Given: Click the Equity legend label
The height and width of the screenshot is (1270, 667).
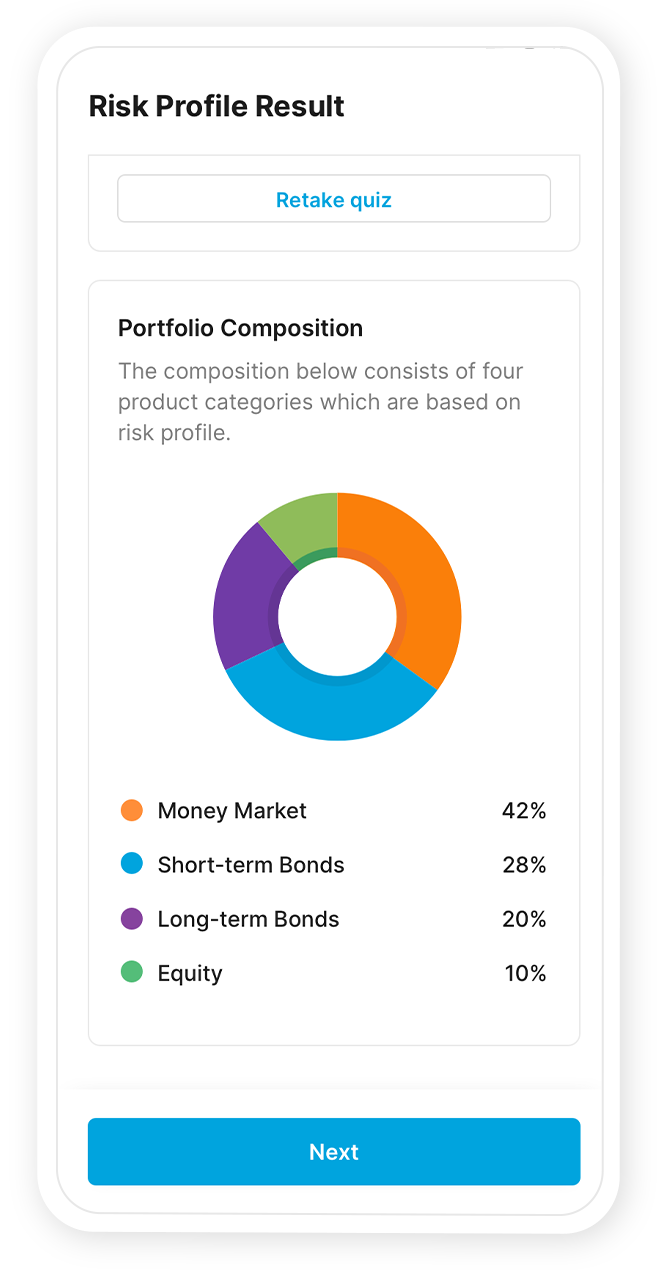Looking at the screenshot, I should coord(190,973).
